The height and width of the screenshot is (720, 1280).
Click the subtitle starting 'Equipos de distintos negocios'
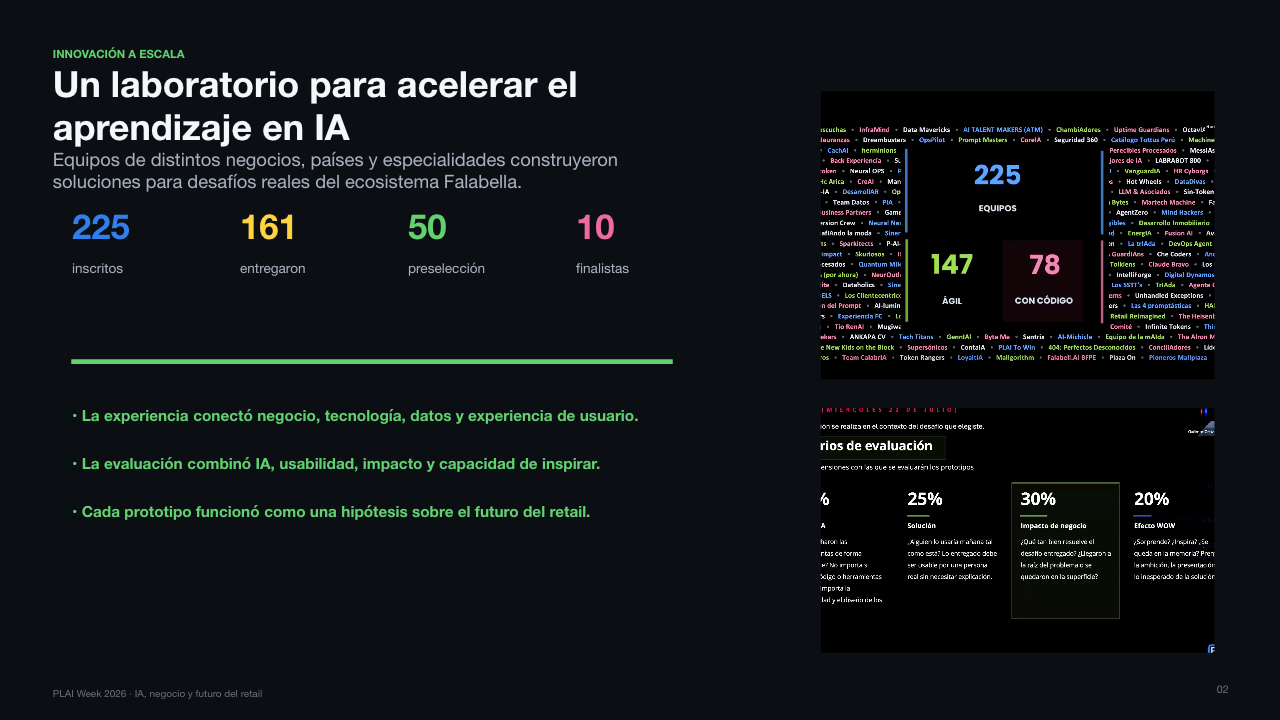pyautogui.click(x=335, y=171)
